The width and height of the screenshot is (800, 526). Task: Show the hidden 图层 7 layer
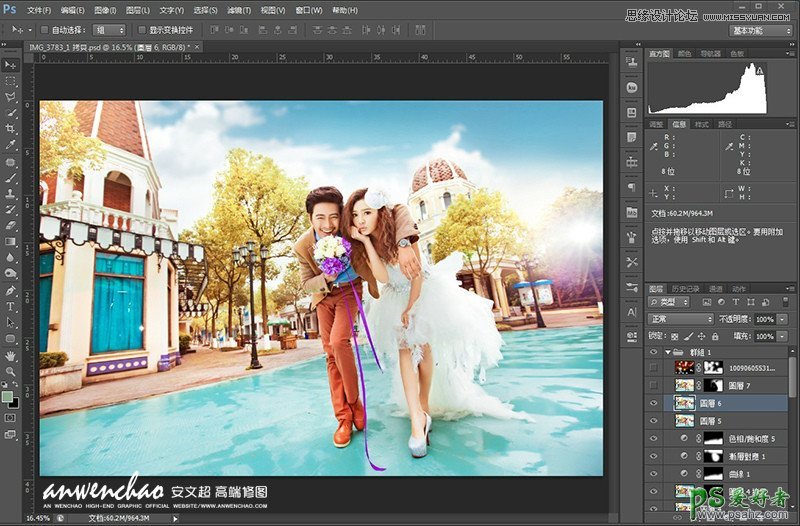click(654, 385)
